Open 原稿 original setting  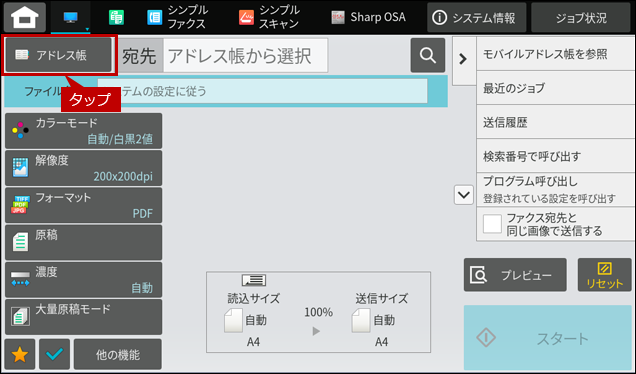pos(84,243)
